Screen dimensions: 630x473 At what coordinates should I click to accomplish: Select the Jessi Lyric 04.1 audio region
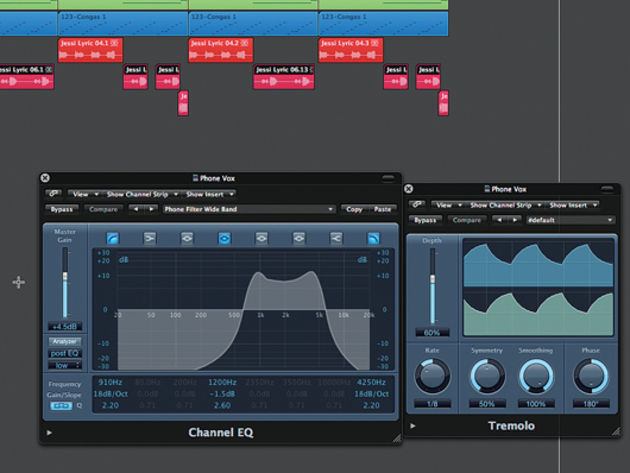click(x=90, y=50)
